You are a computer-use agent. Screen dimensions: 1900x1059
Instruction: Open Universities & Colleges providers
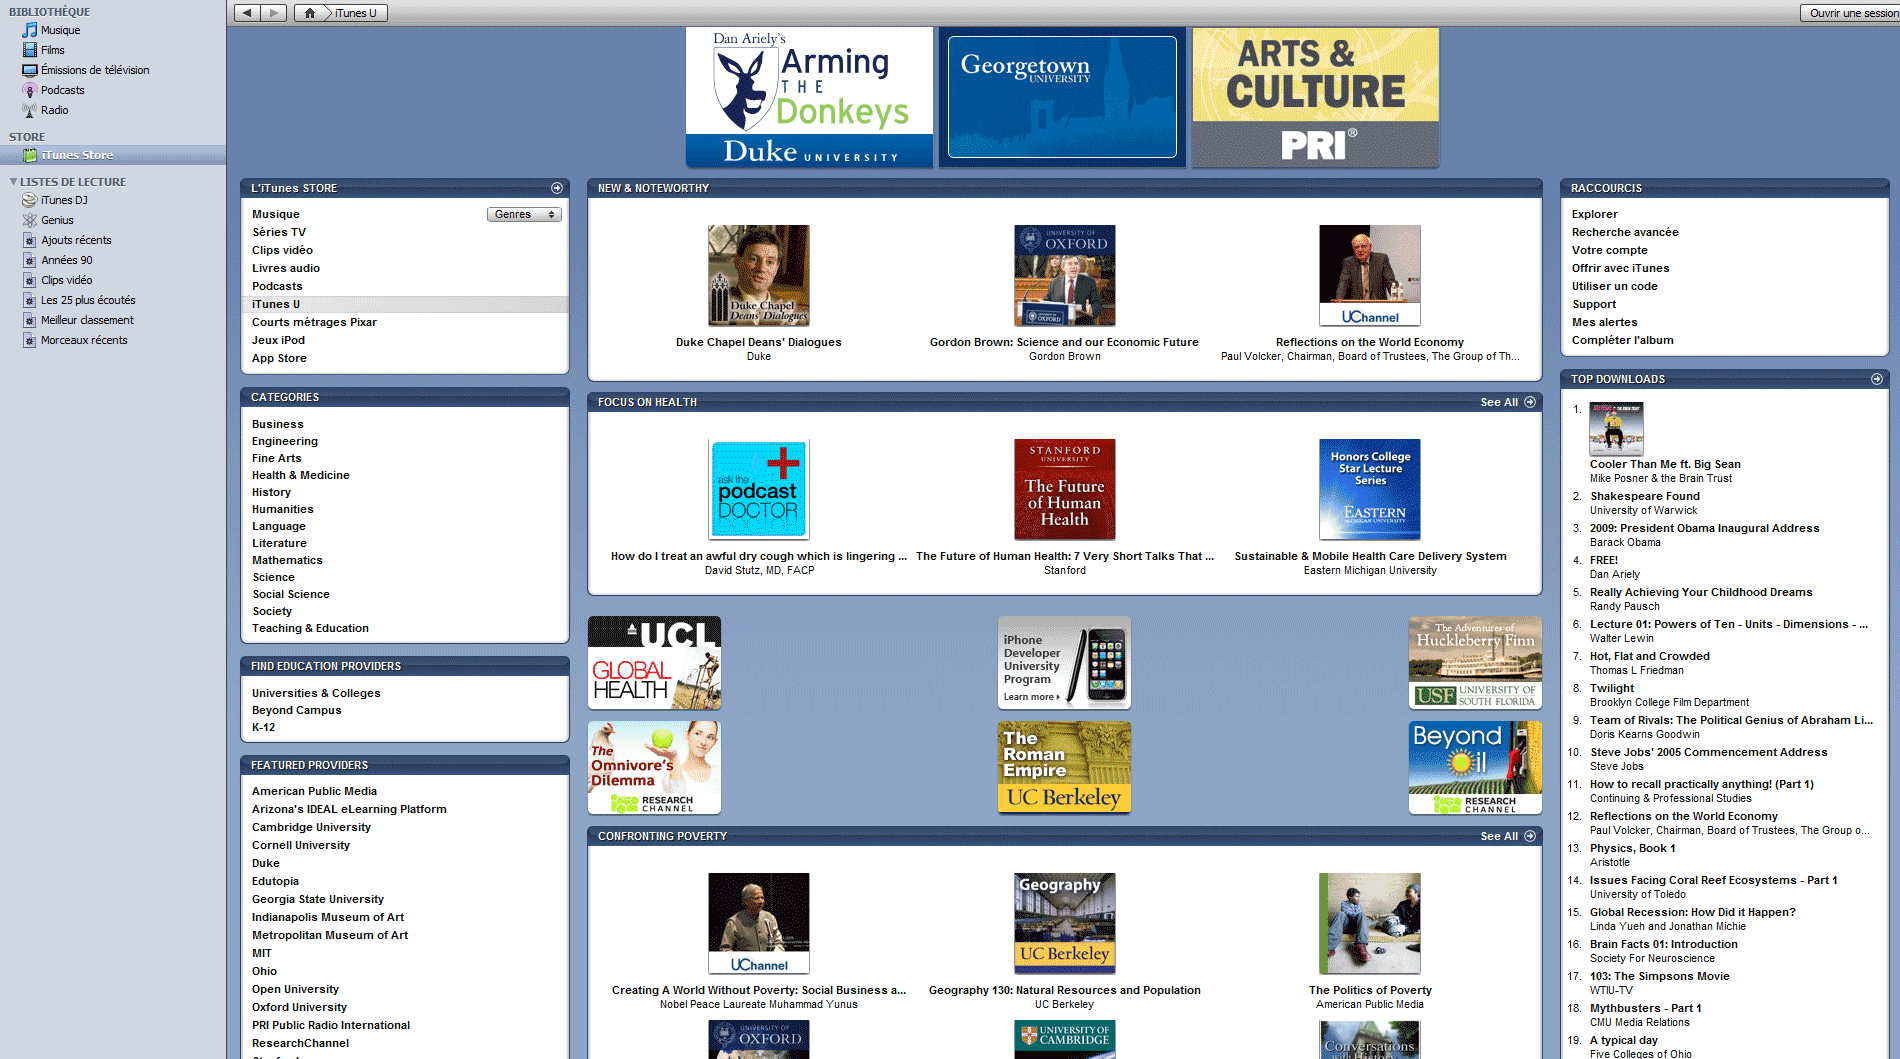[x=316, y=693]
